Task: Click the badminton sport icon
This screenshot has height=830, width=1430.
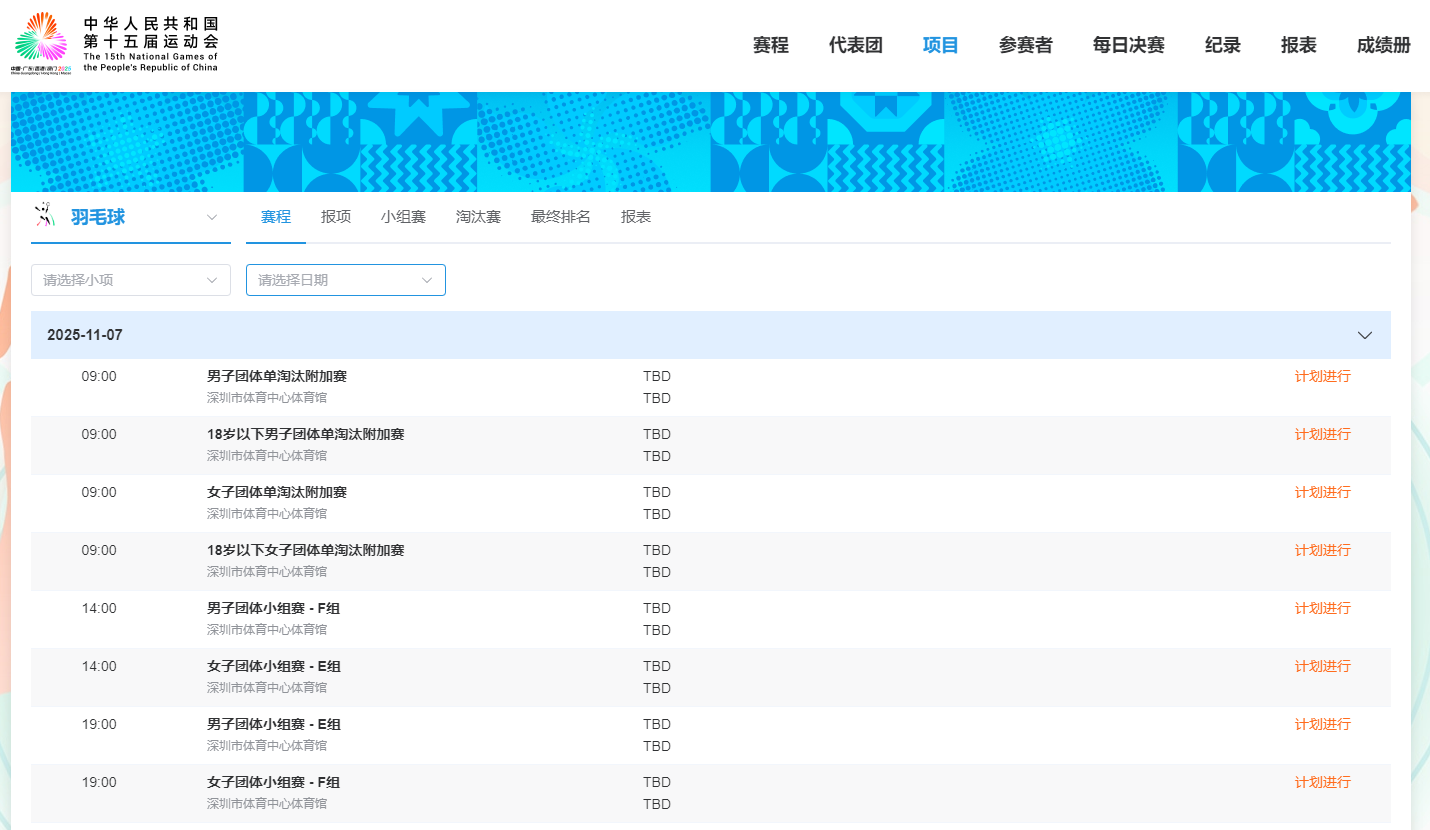Action: [44, 216]
